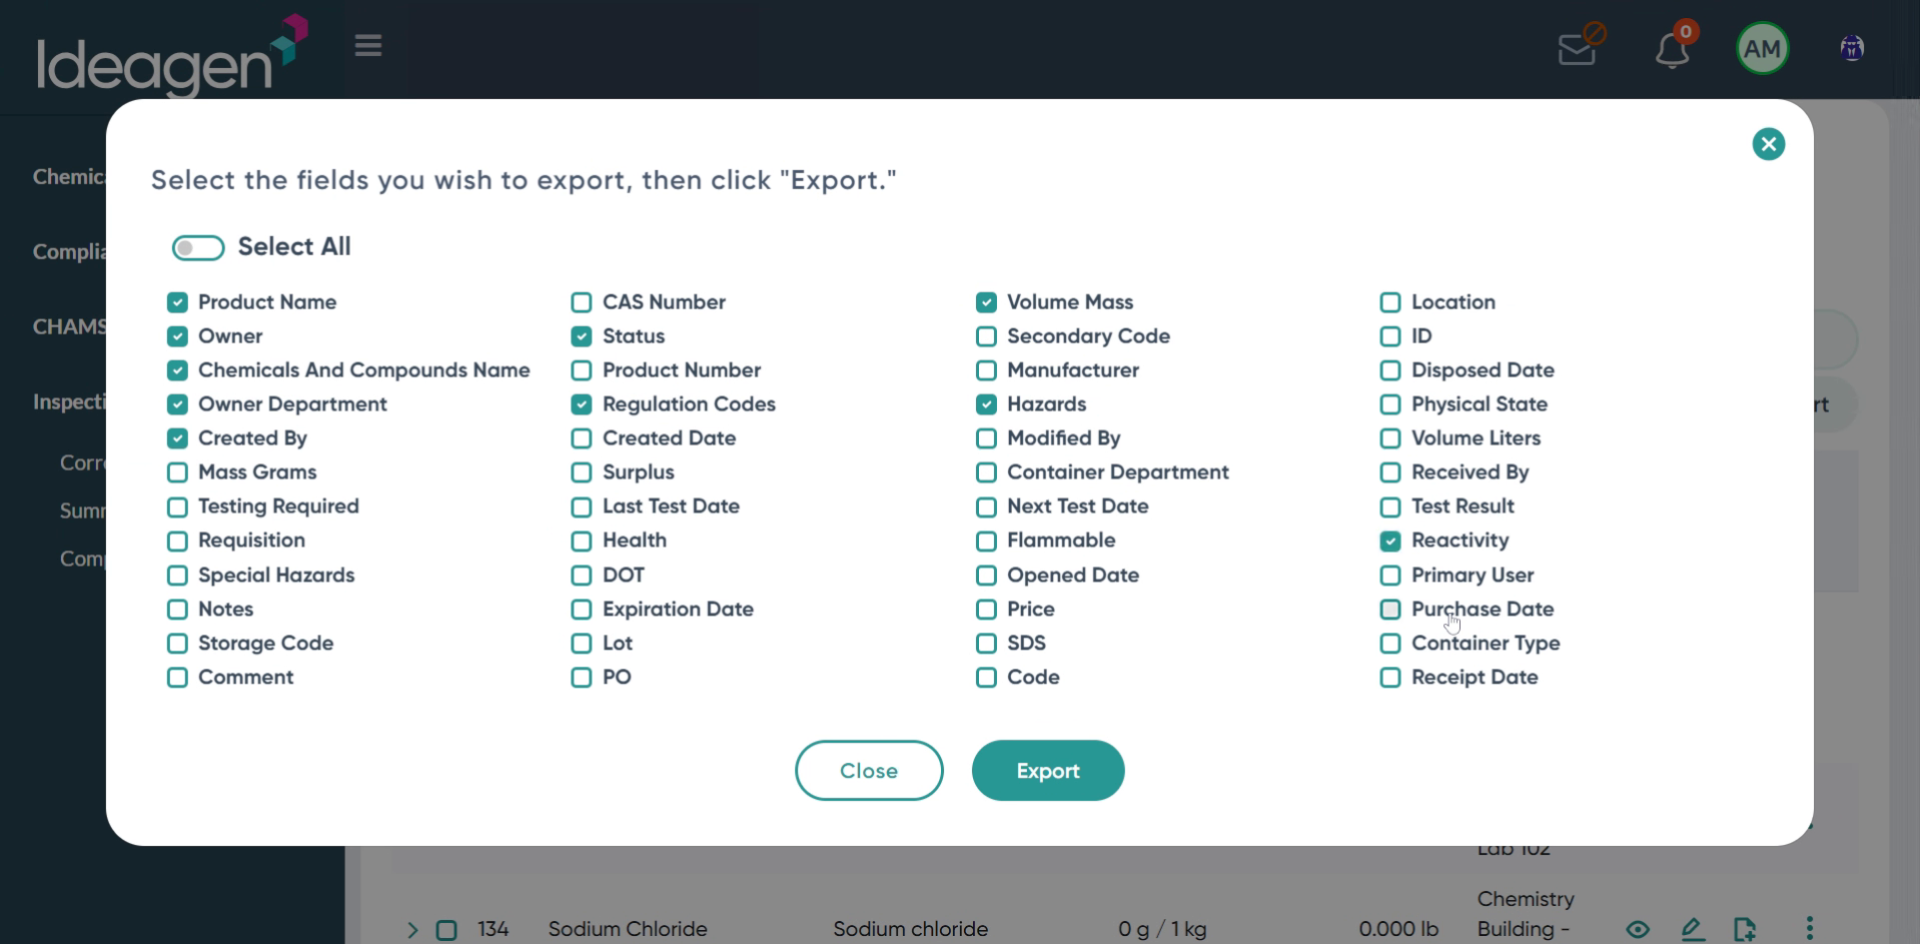Screen dimensions: 1920x944
Task: Click the Notes label
Action: (x=225, y=609)
